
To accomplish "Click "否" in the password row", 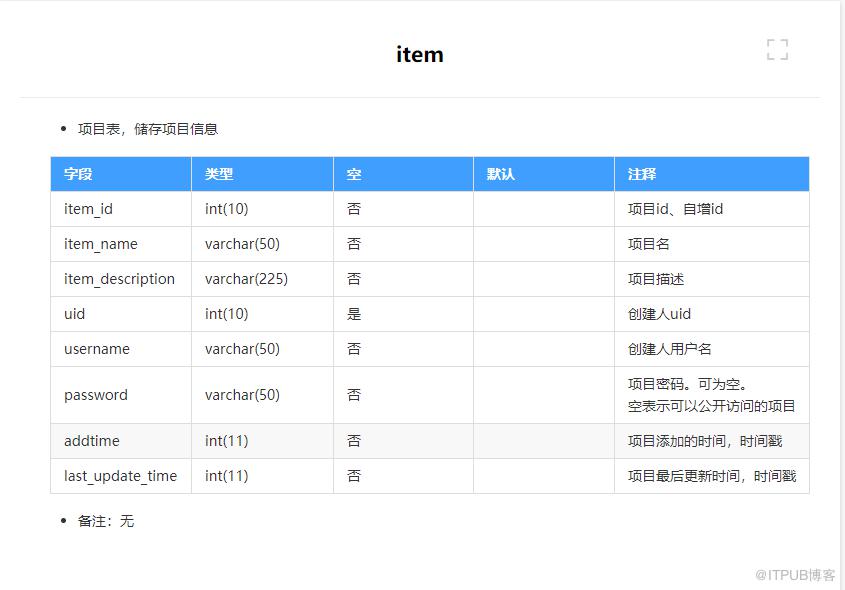I will (x=354, y=395).
